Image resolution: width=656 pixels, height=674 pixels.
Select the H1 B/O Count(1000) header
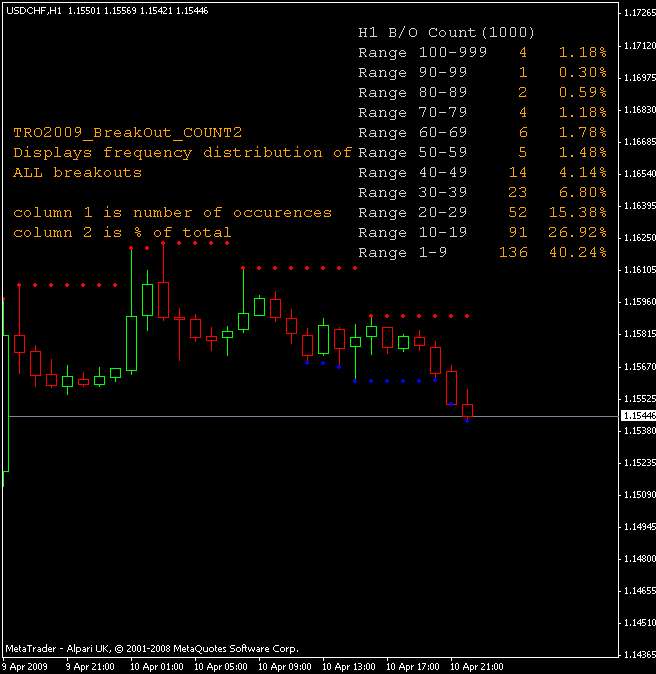click(x=446, y=32)
